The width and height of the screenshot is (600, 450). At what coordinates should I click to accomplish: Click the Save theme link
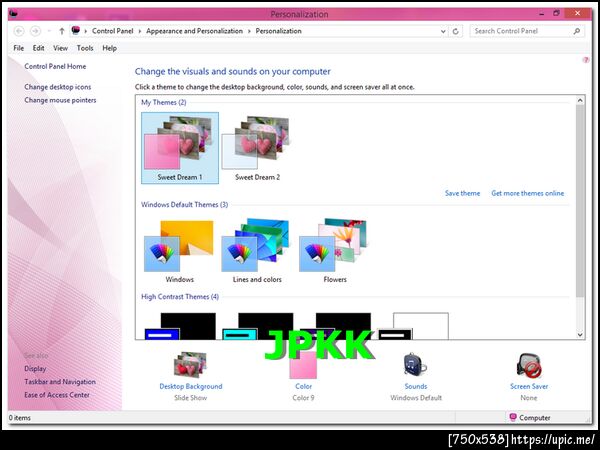[462, 193]
